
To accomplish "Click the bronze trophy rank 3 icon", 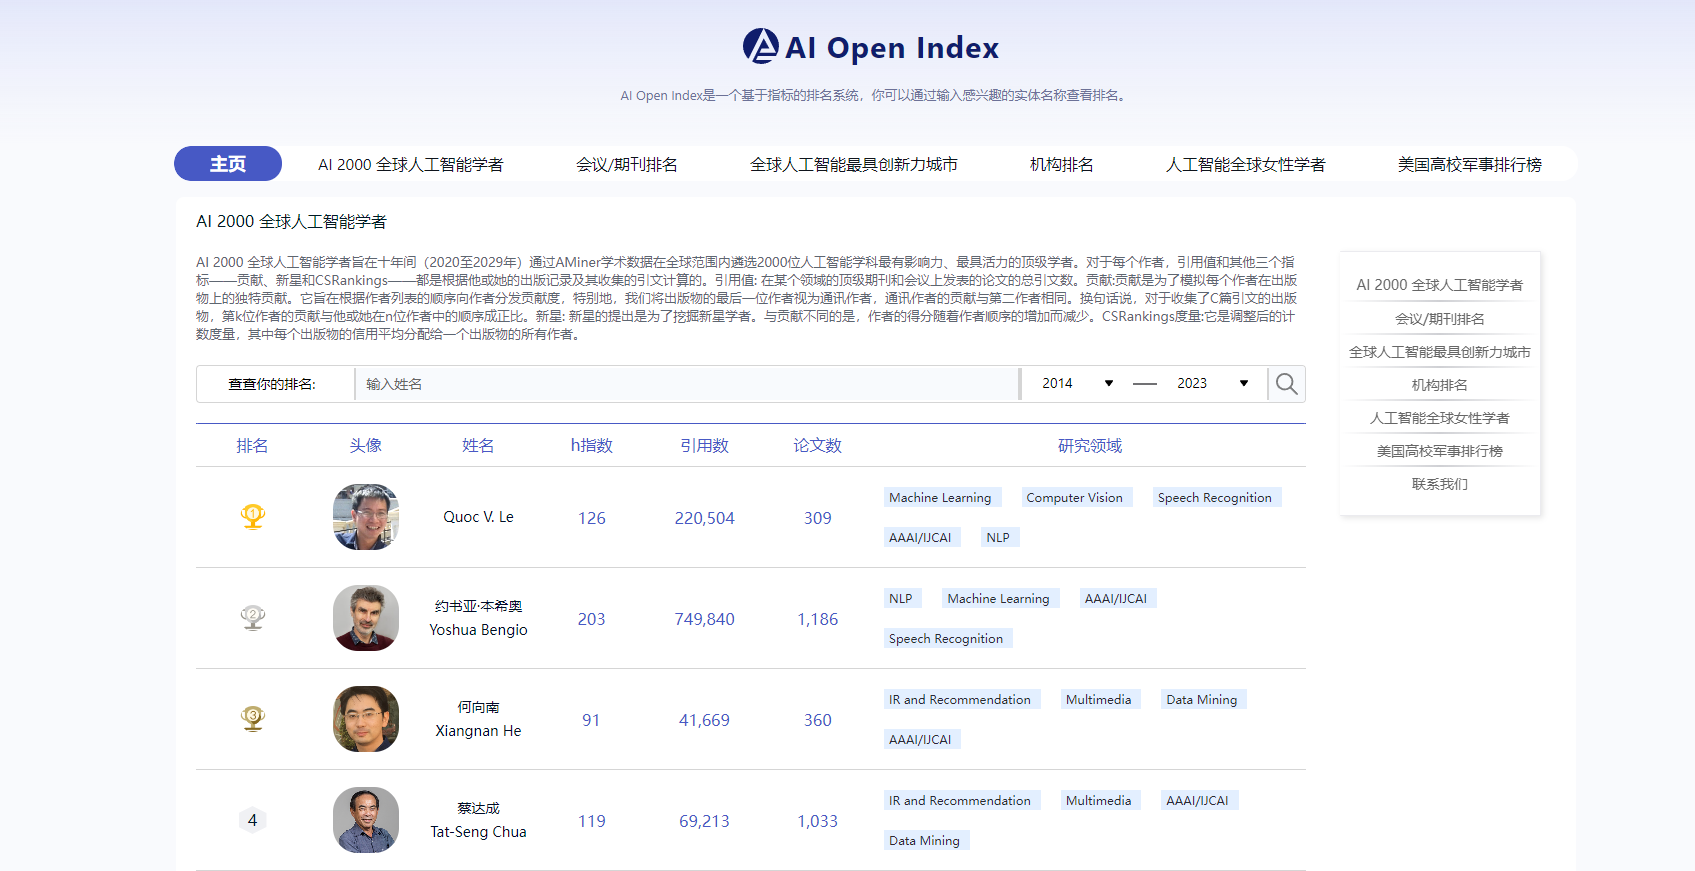I will click(253, 719).
